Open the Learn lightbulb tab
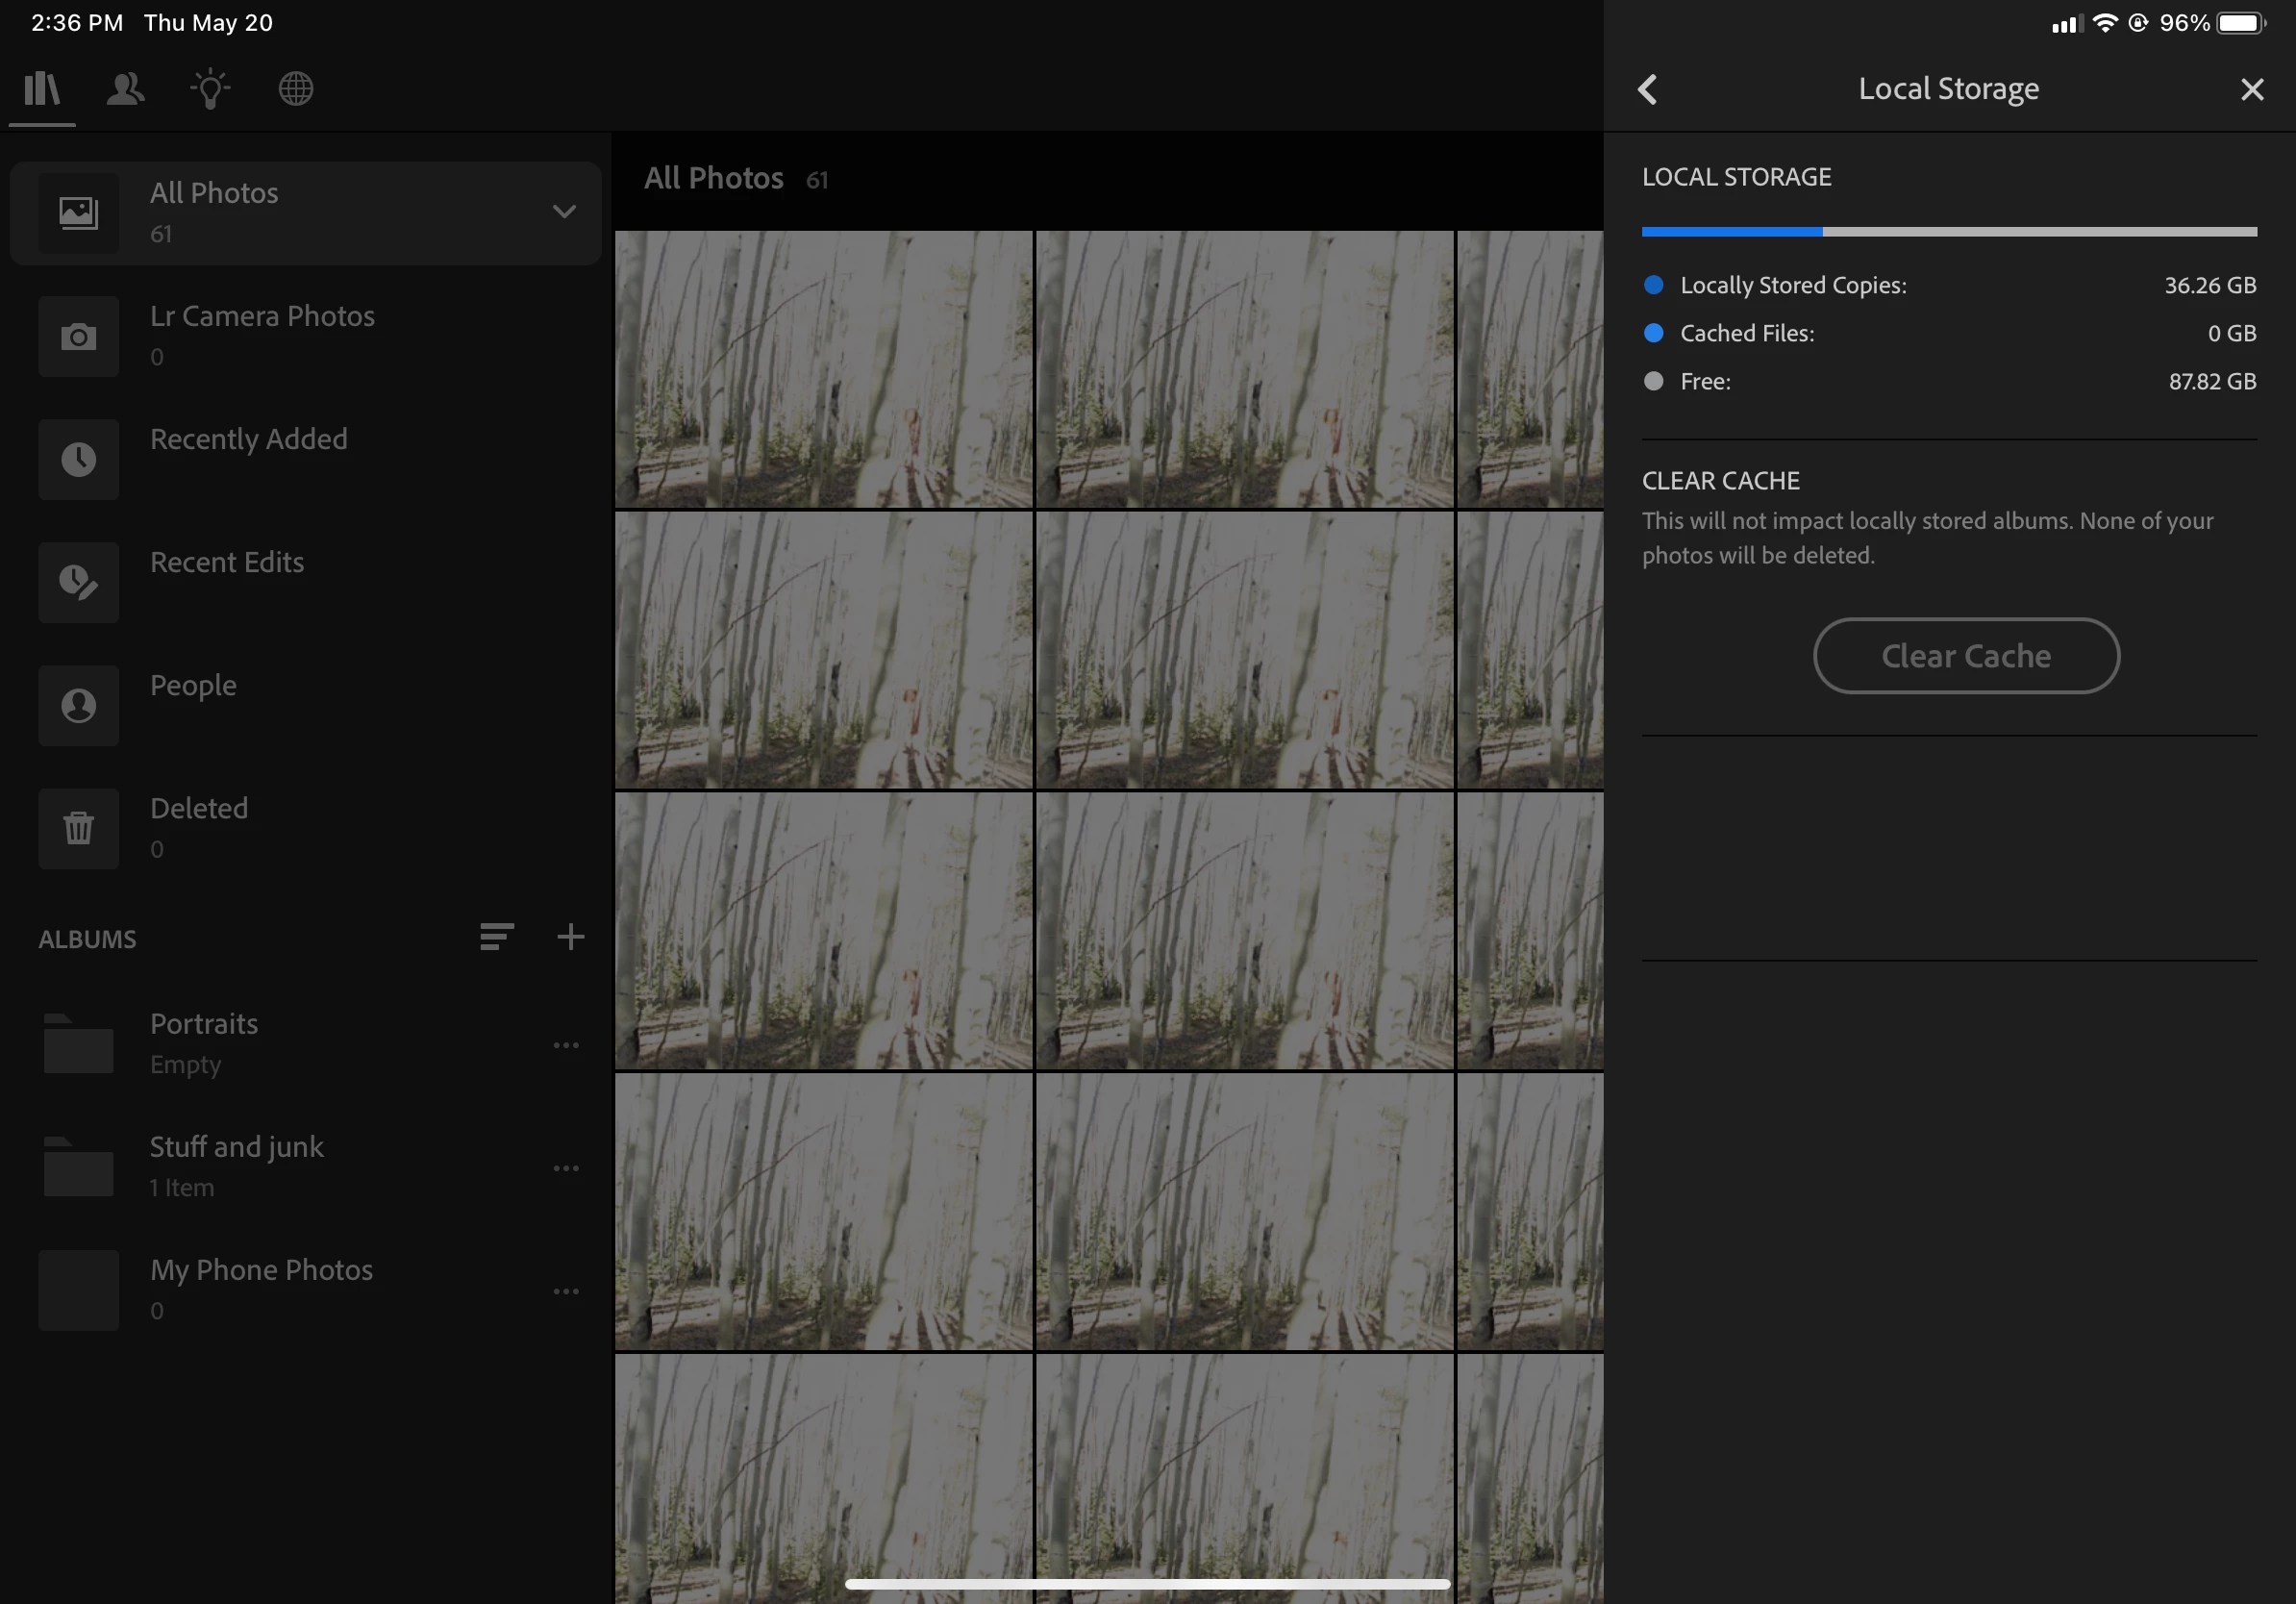Viewport: 2296px width, 1604px height. pyautogui.click(x=210, y=89)
